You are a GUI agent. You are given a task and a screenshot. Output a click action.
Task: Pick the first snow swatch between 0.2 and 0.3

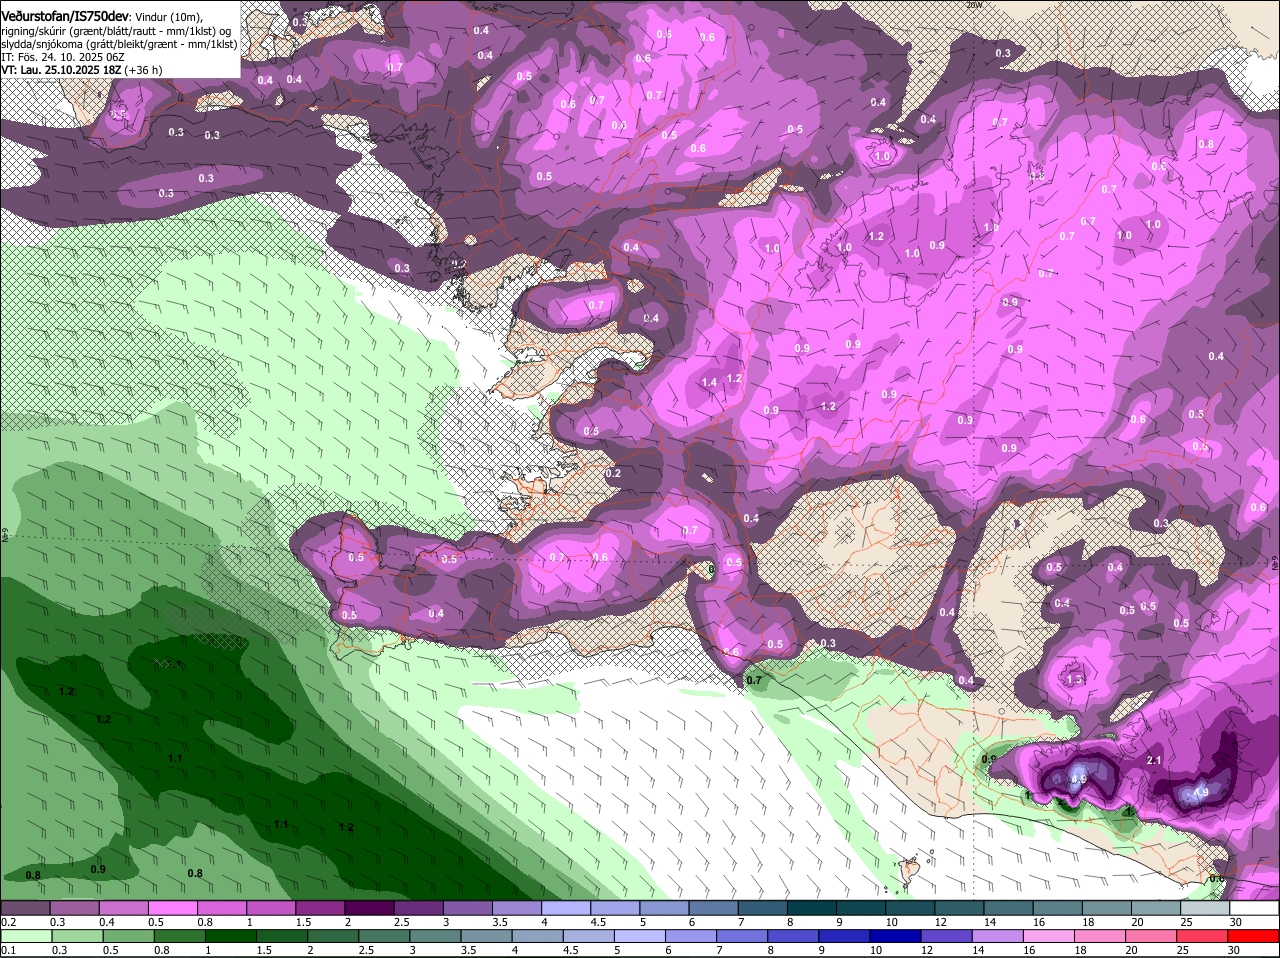pyautogui.click(x=25, y=907)
